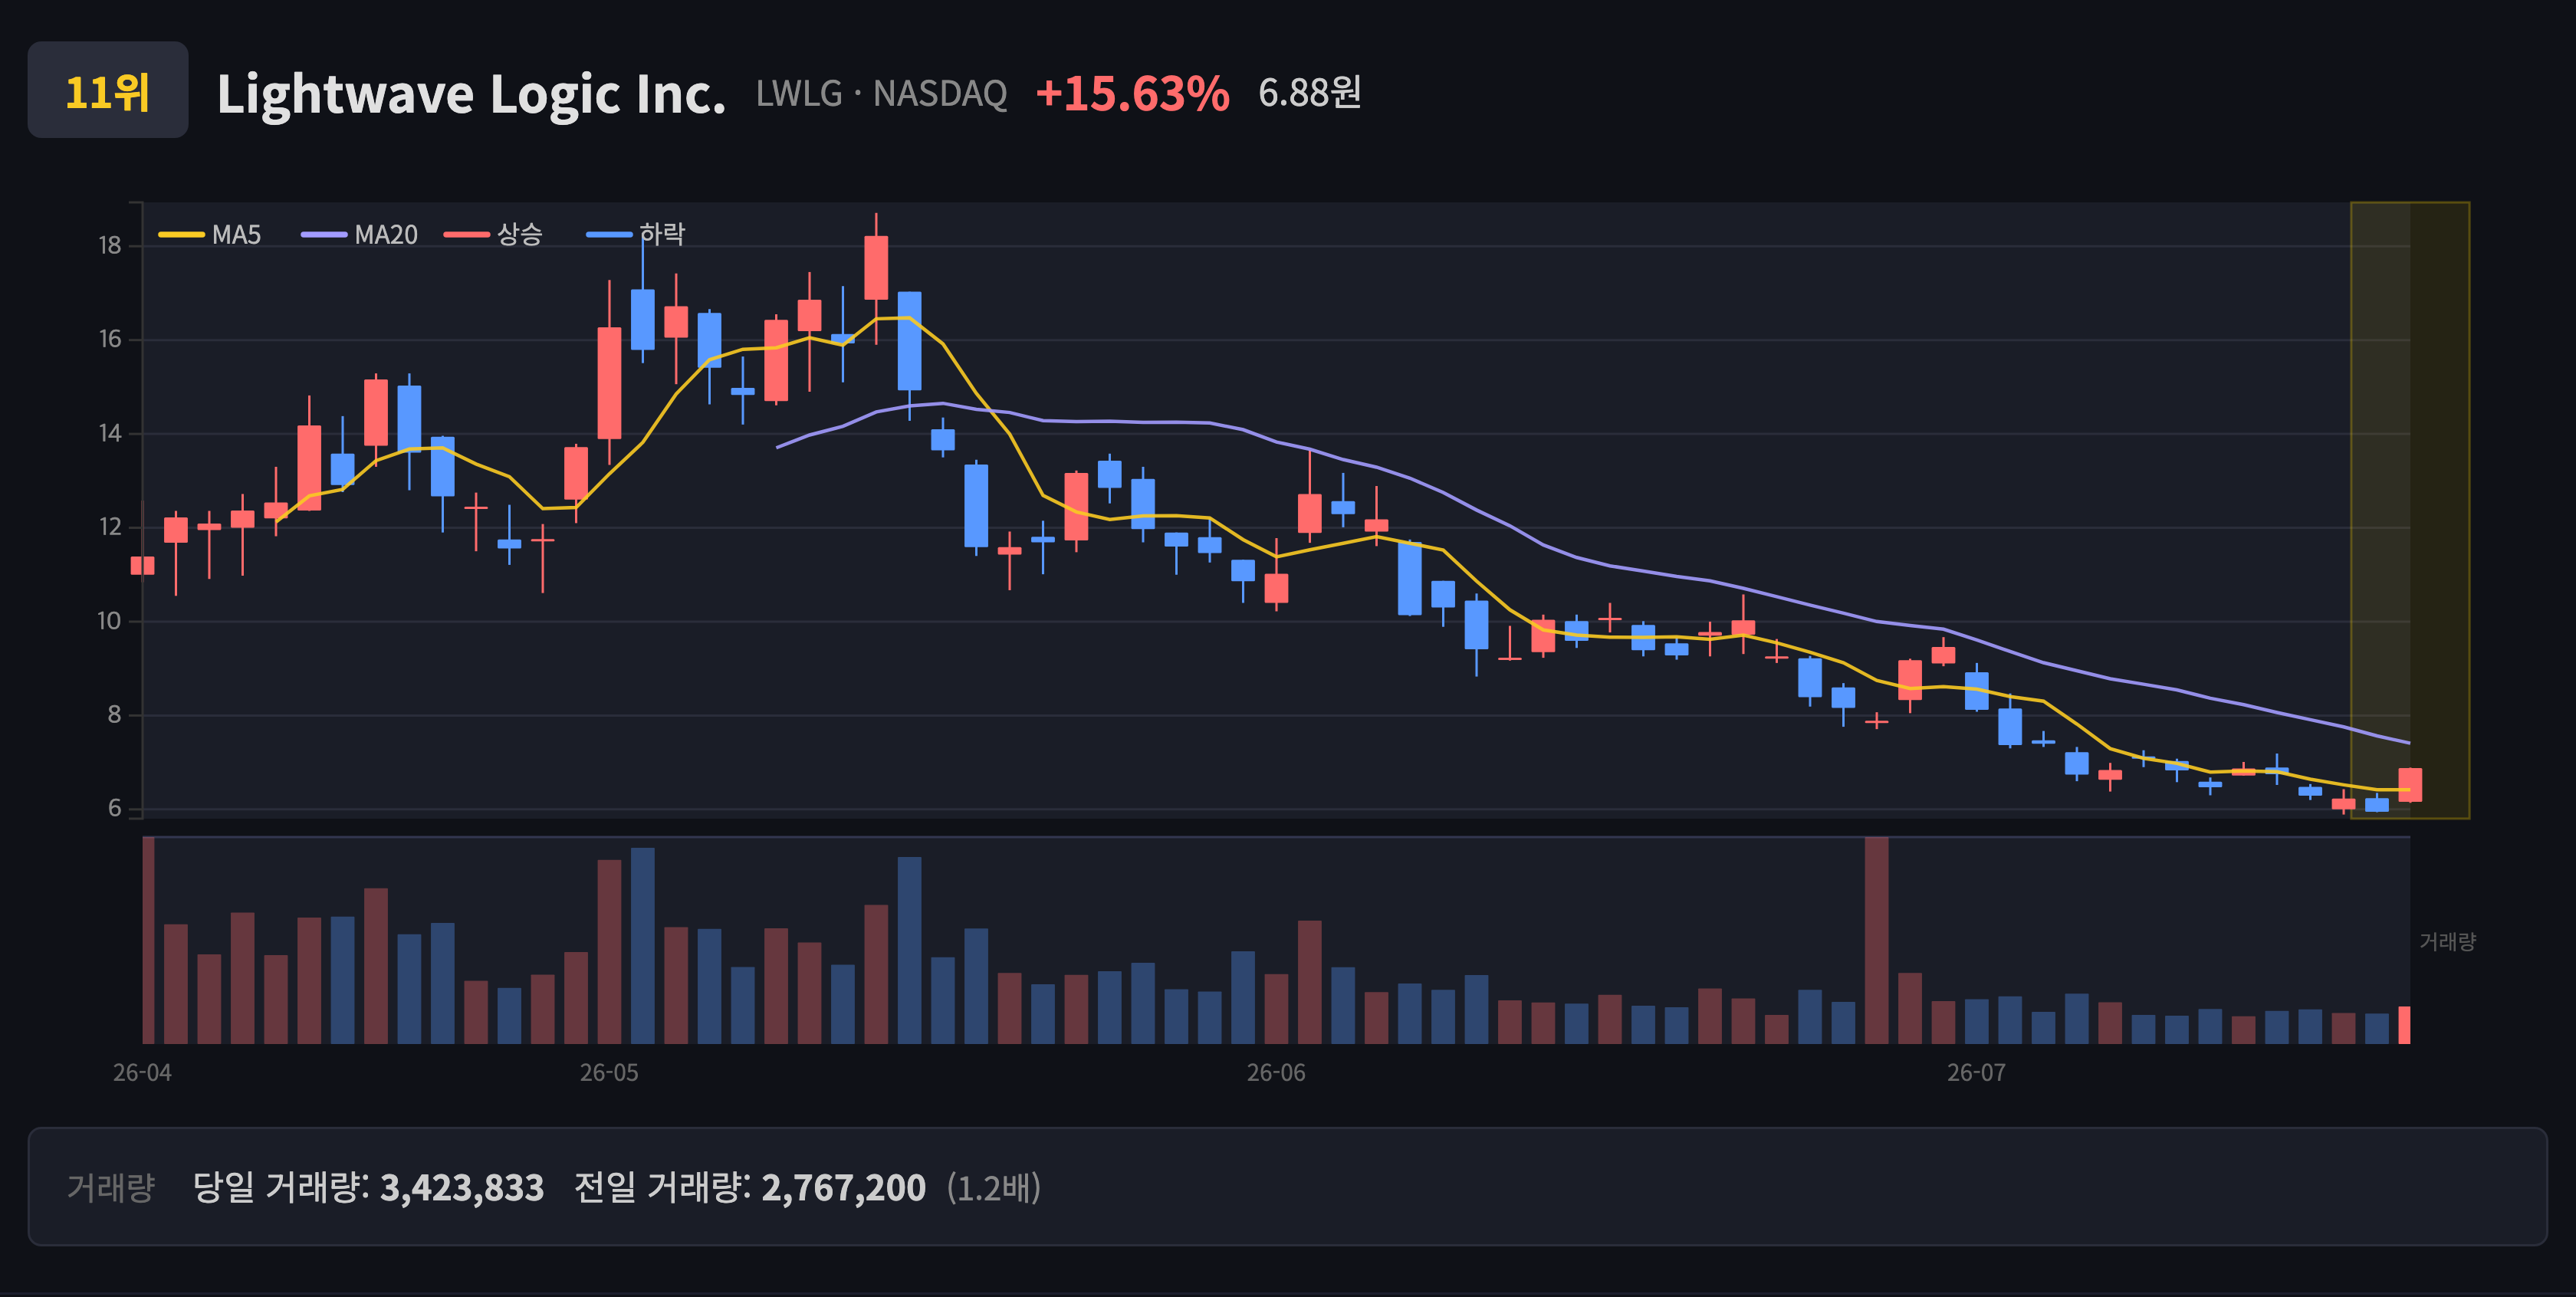Click the 6 price axis label
The height and width of the screenshot is (1297, 2576).
pos(115,808)
